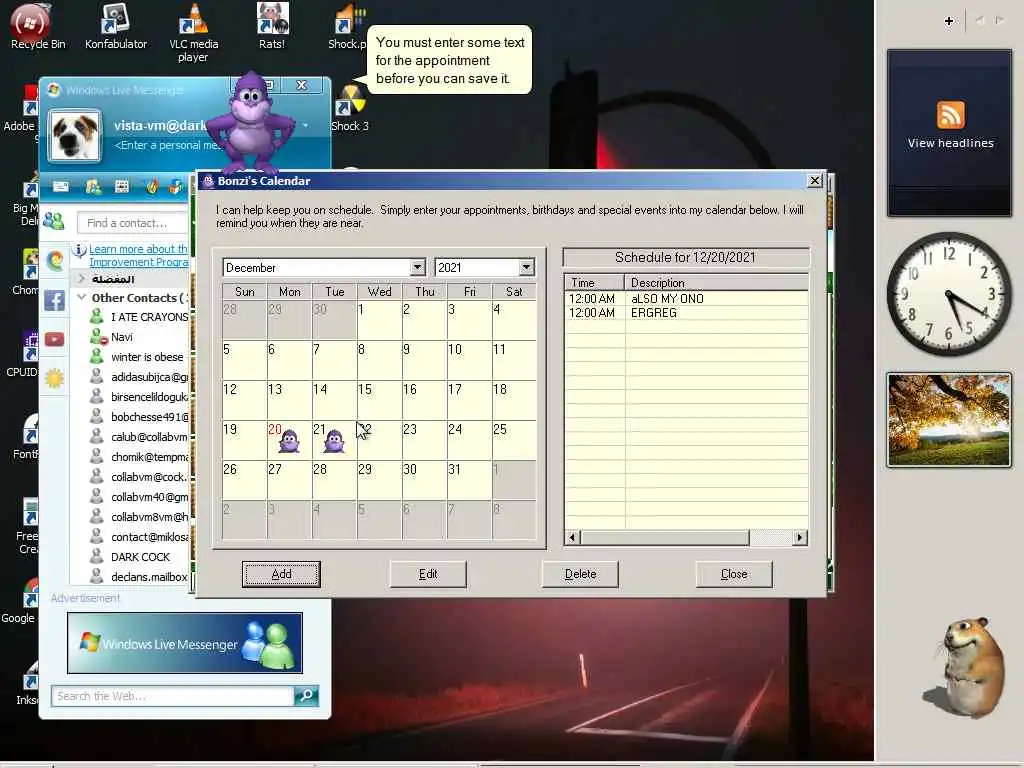Image resolution: width=1024 pixels, height=768 pixels.
Task: Click the schedule scrollbar left arrow
Action: [x=573, y=537]
